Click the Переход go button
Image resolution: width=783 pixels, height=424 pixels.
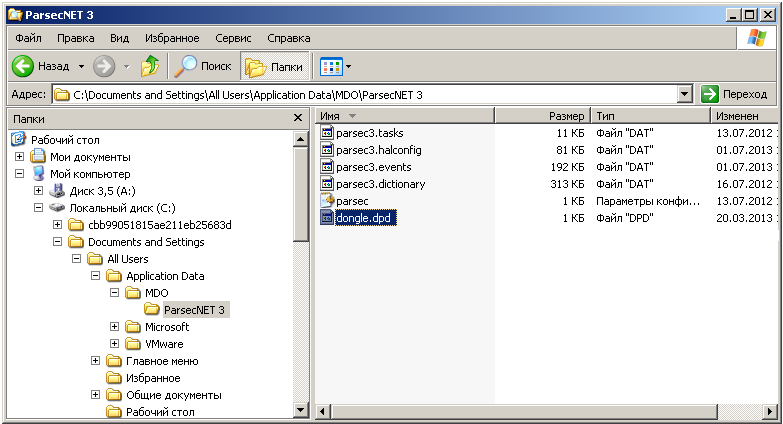point(734,94)
